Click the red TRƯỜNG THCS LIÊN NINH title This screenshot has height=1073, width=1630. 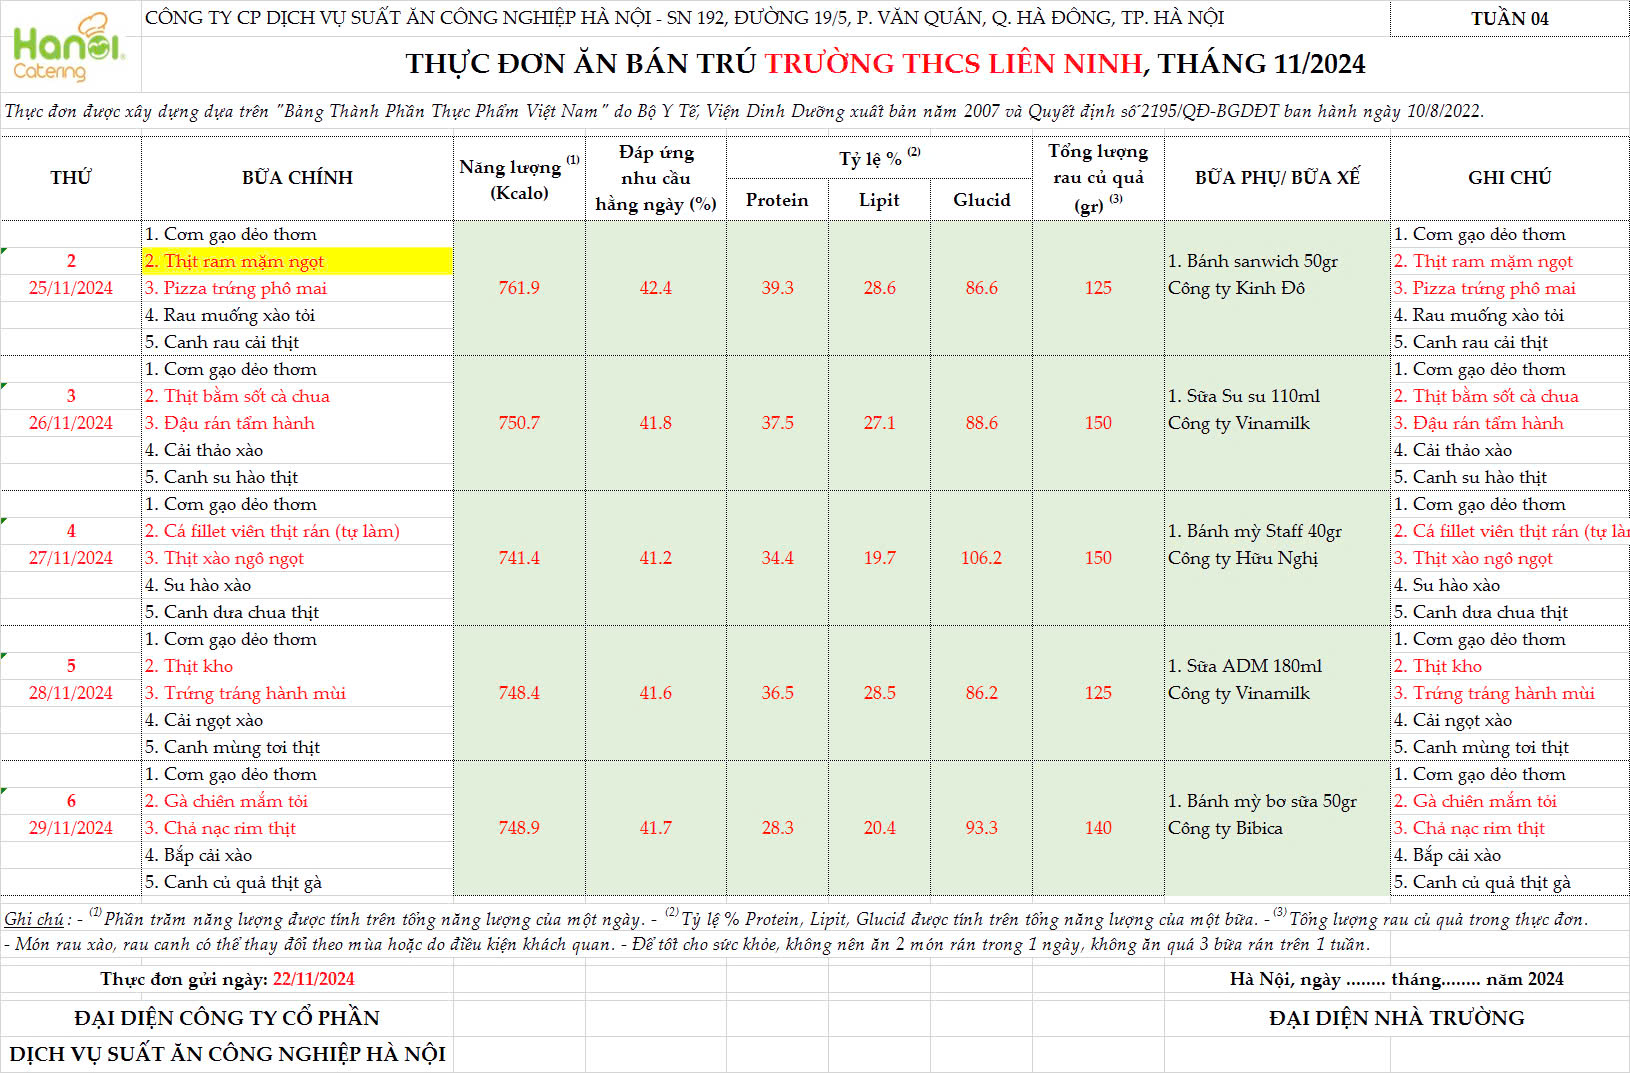(953, 64)
